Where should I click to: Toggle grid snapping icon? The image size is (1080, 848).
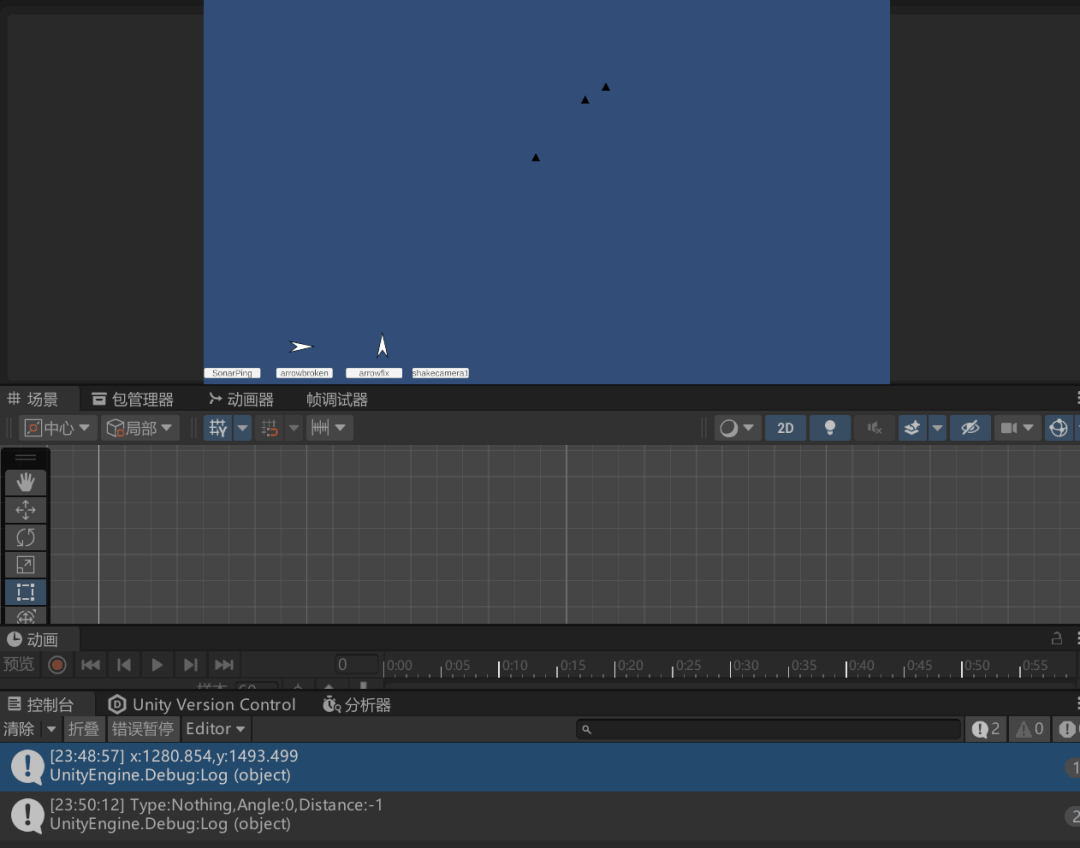tap(269, 428)
